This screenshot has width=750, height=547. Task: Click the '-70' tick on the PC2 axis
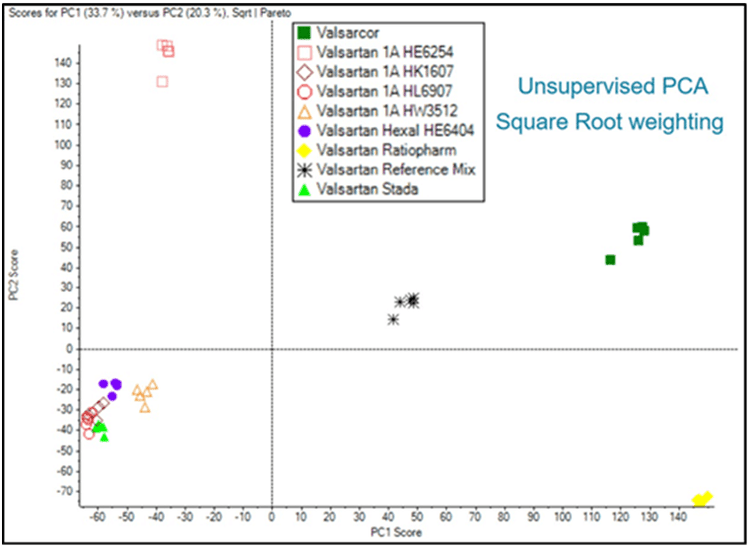pyautogui.click(x=63, y=492)
